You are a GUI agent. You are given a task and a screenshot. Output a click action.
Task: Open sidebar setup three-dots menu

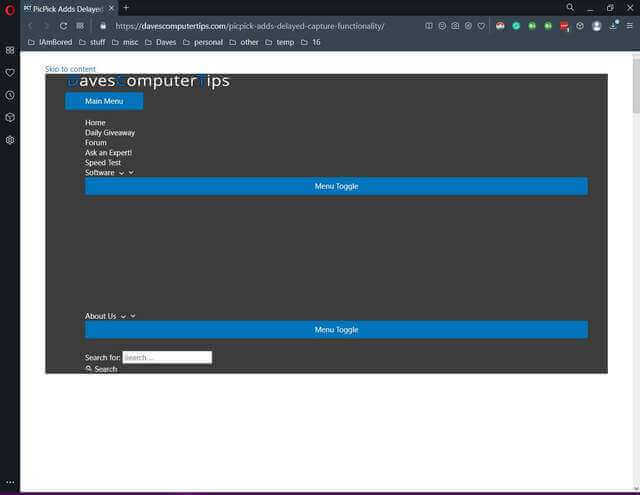pos(10,482)
